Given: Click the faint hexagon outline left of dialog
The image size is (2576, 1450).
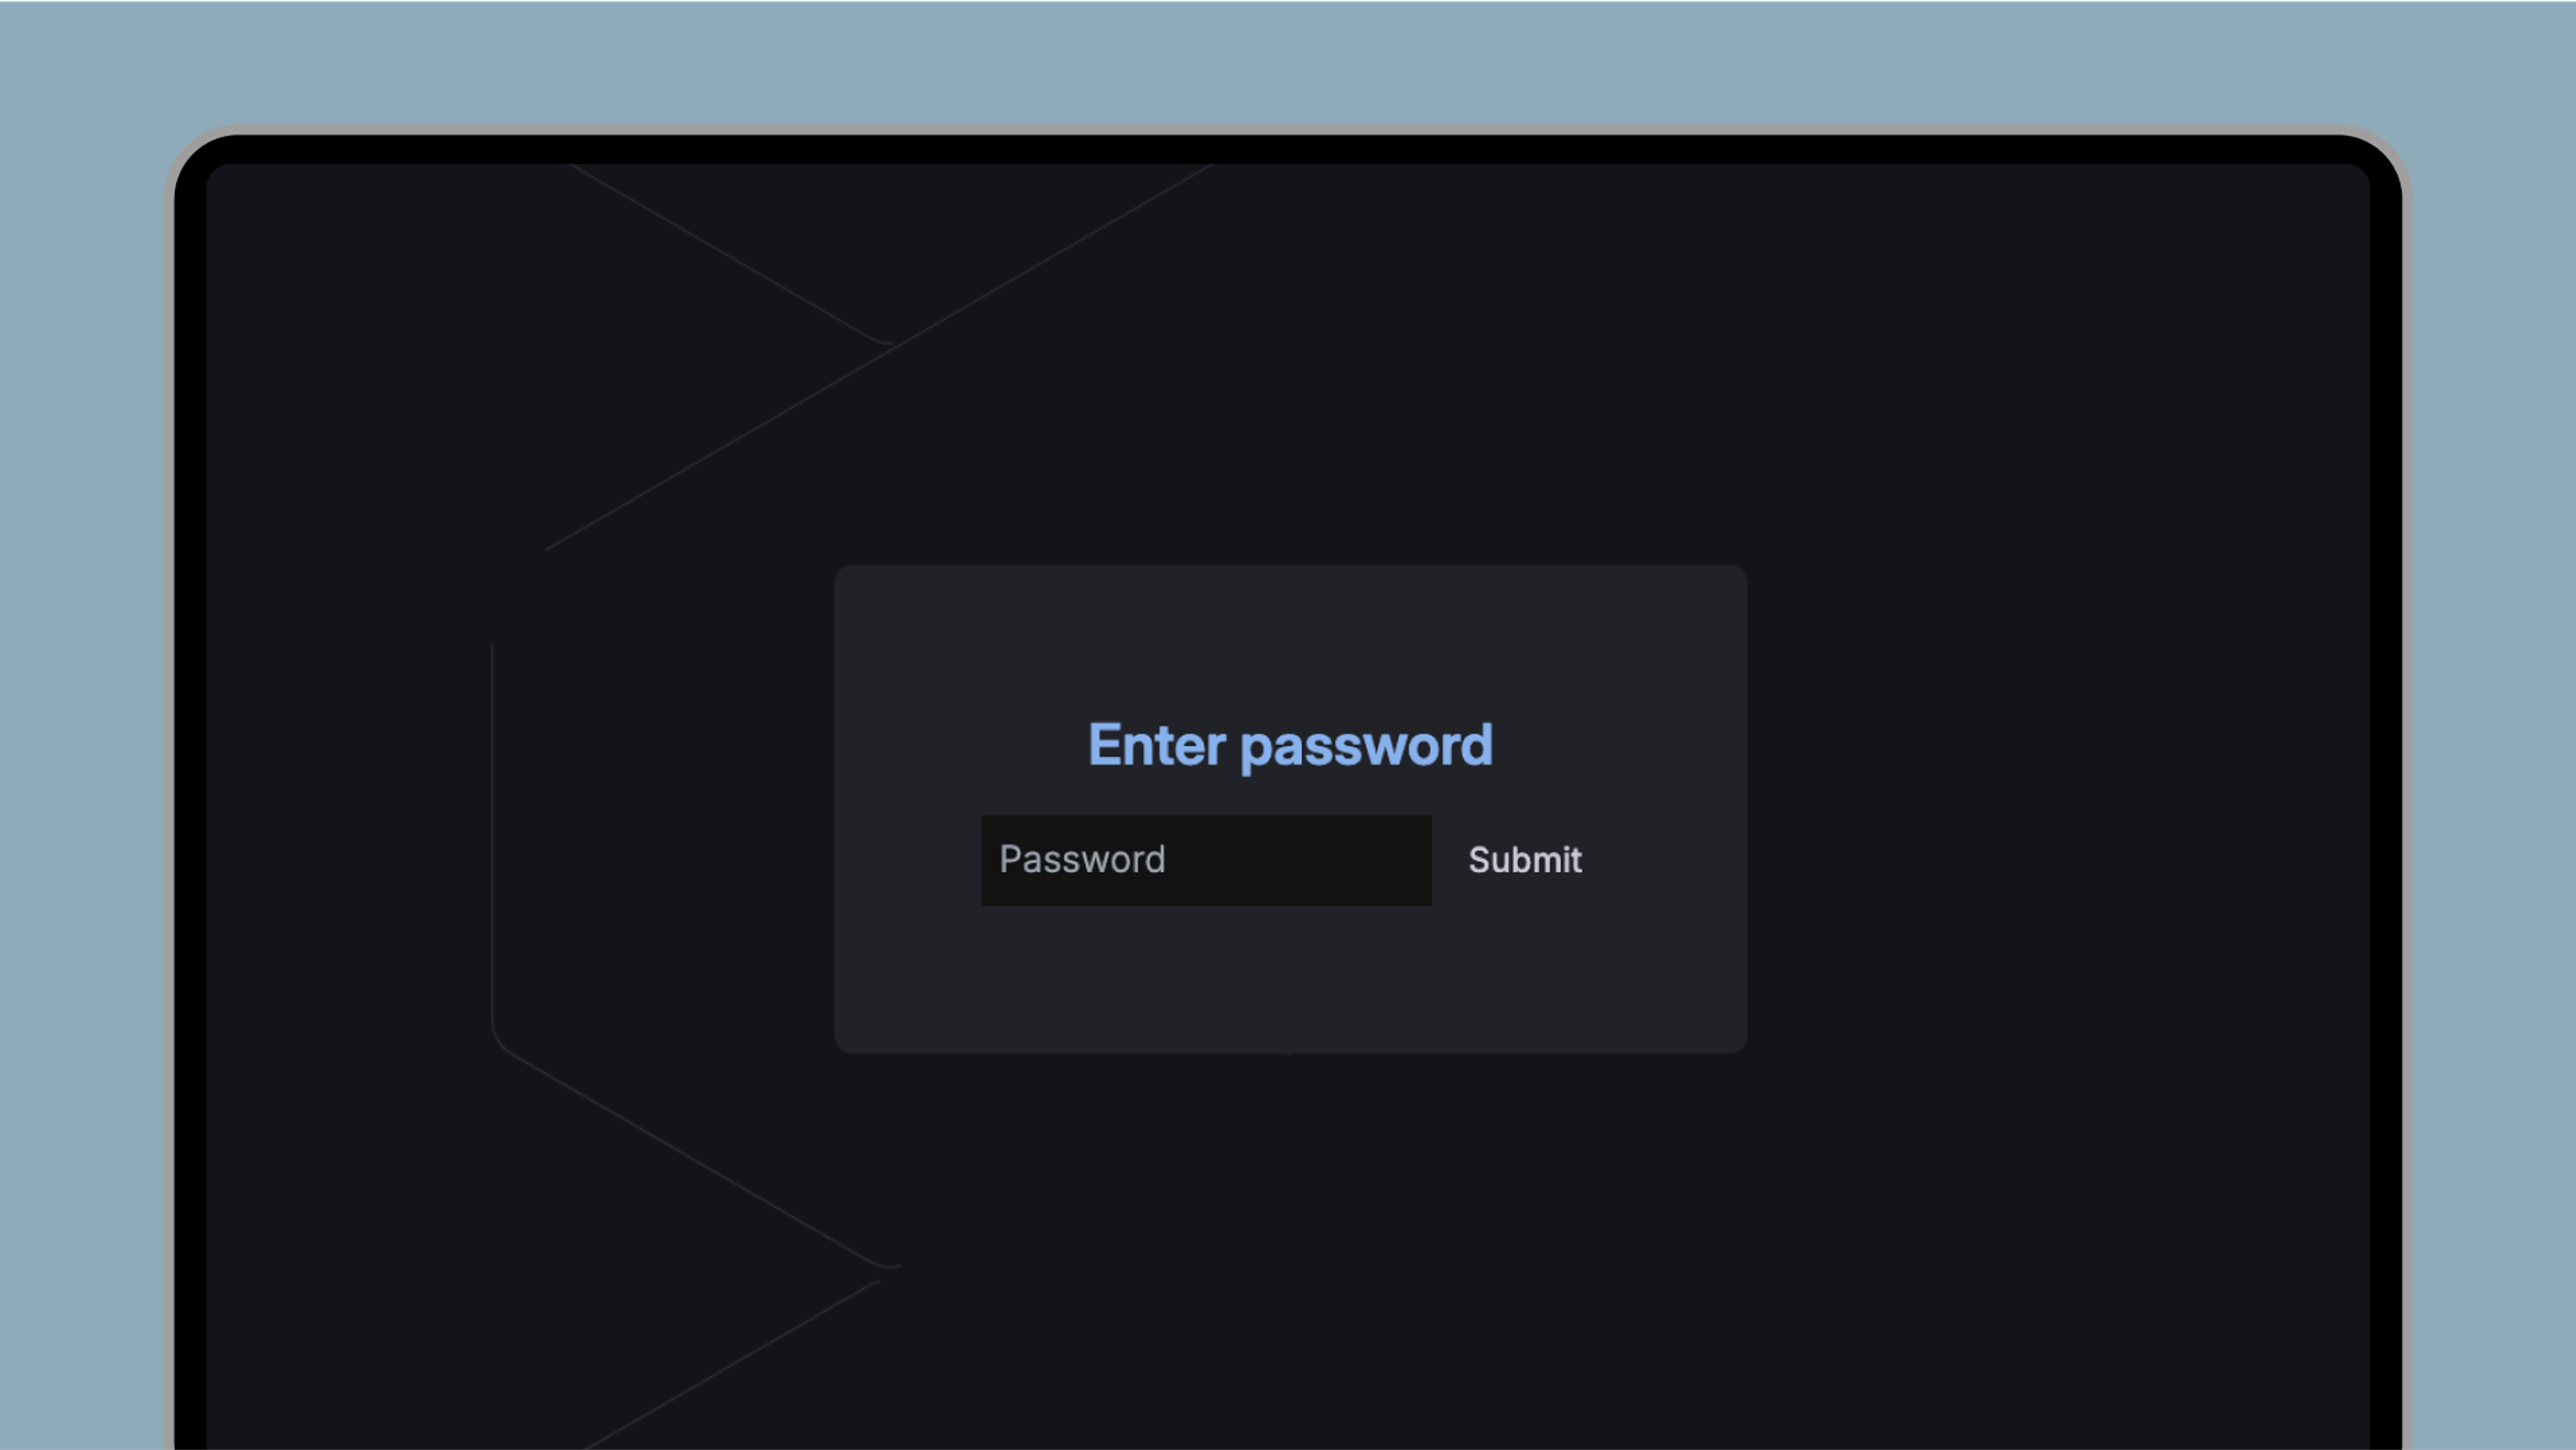Looking at the screenshot, I should click(492, 830).
